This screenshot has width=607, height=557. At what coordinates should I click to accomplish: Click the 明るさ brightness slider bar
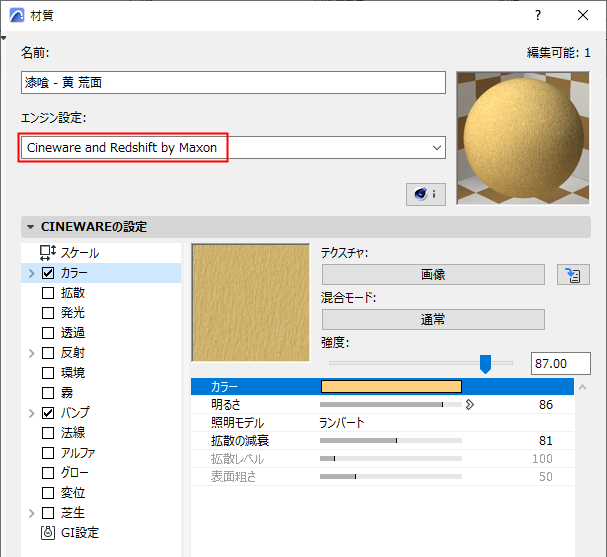(x=391, y=404)
